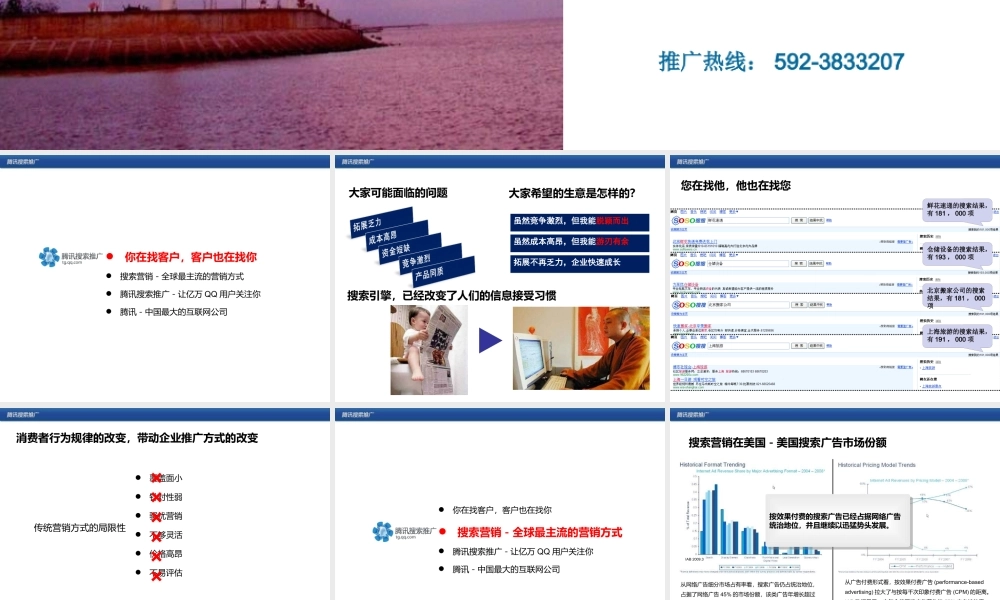Click the black bullet 你在找客户，客户也在找你
The image size is (1000, 600).
[502, 510]
